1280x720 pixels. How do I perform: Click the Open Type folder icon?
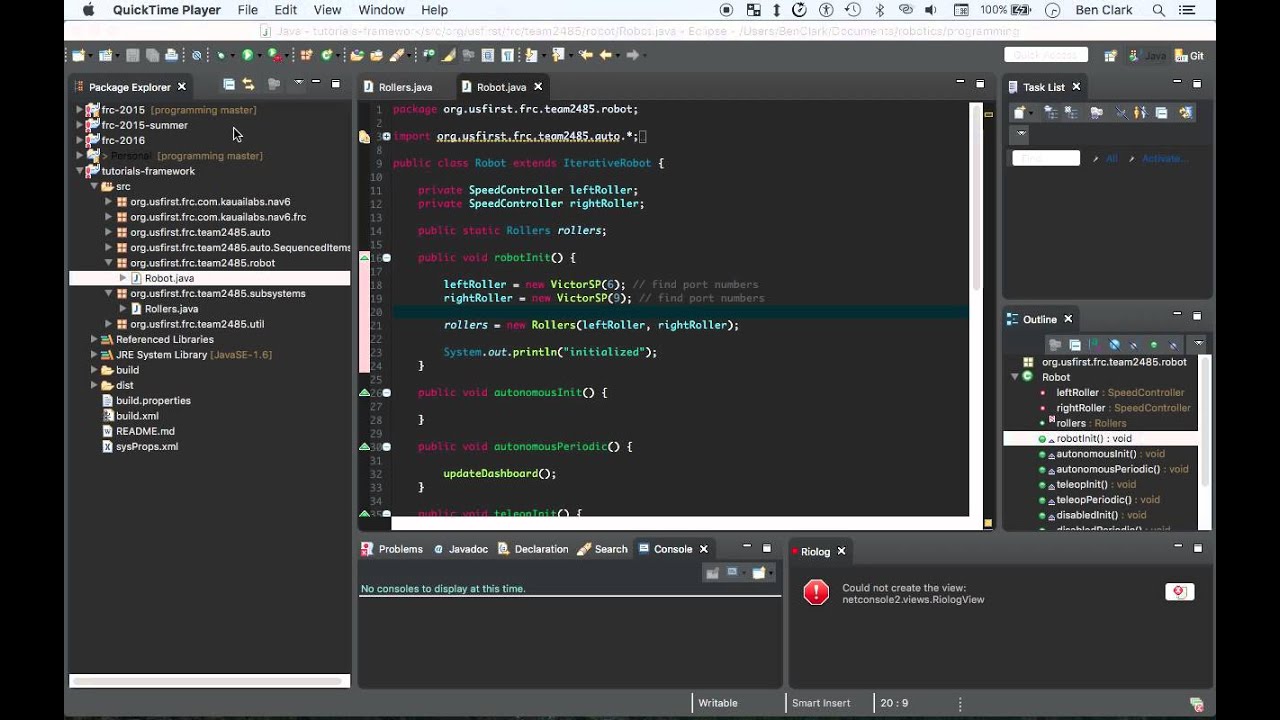357,55
